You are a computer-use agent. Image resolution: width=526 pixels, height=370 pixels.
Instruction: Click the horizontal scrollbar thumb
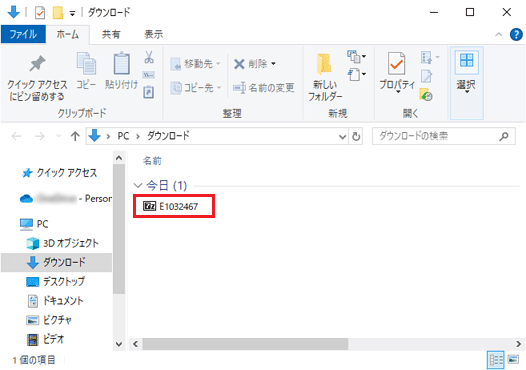coord(245,344)
